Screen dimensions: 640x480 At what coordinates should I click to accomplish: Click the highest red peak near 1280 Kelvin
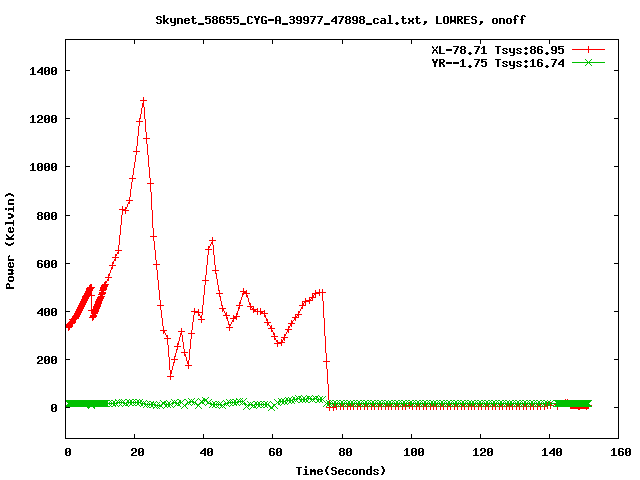(143, 100)
